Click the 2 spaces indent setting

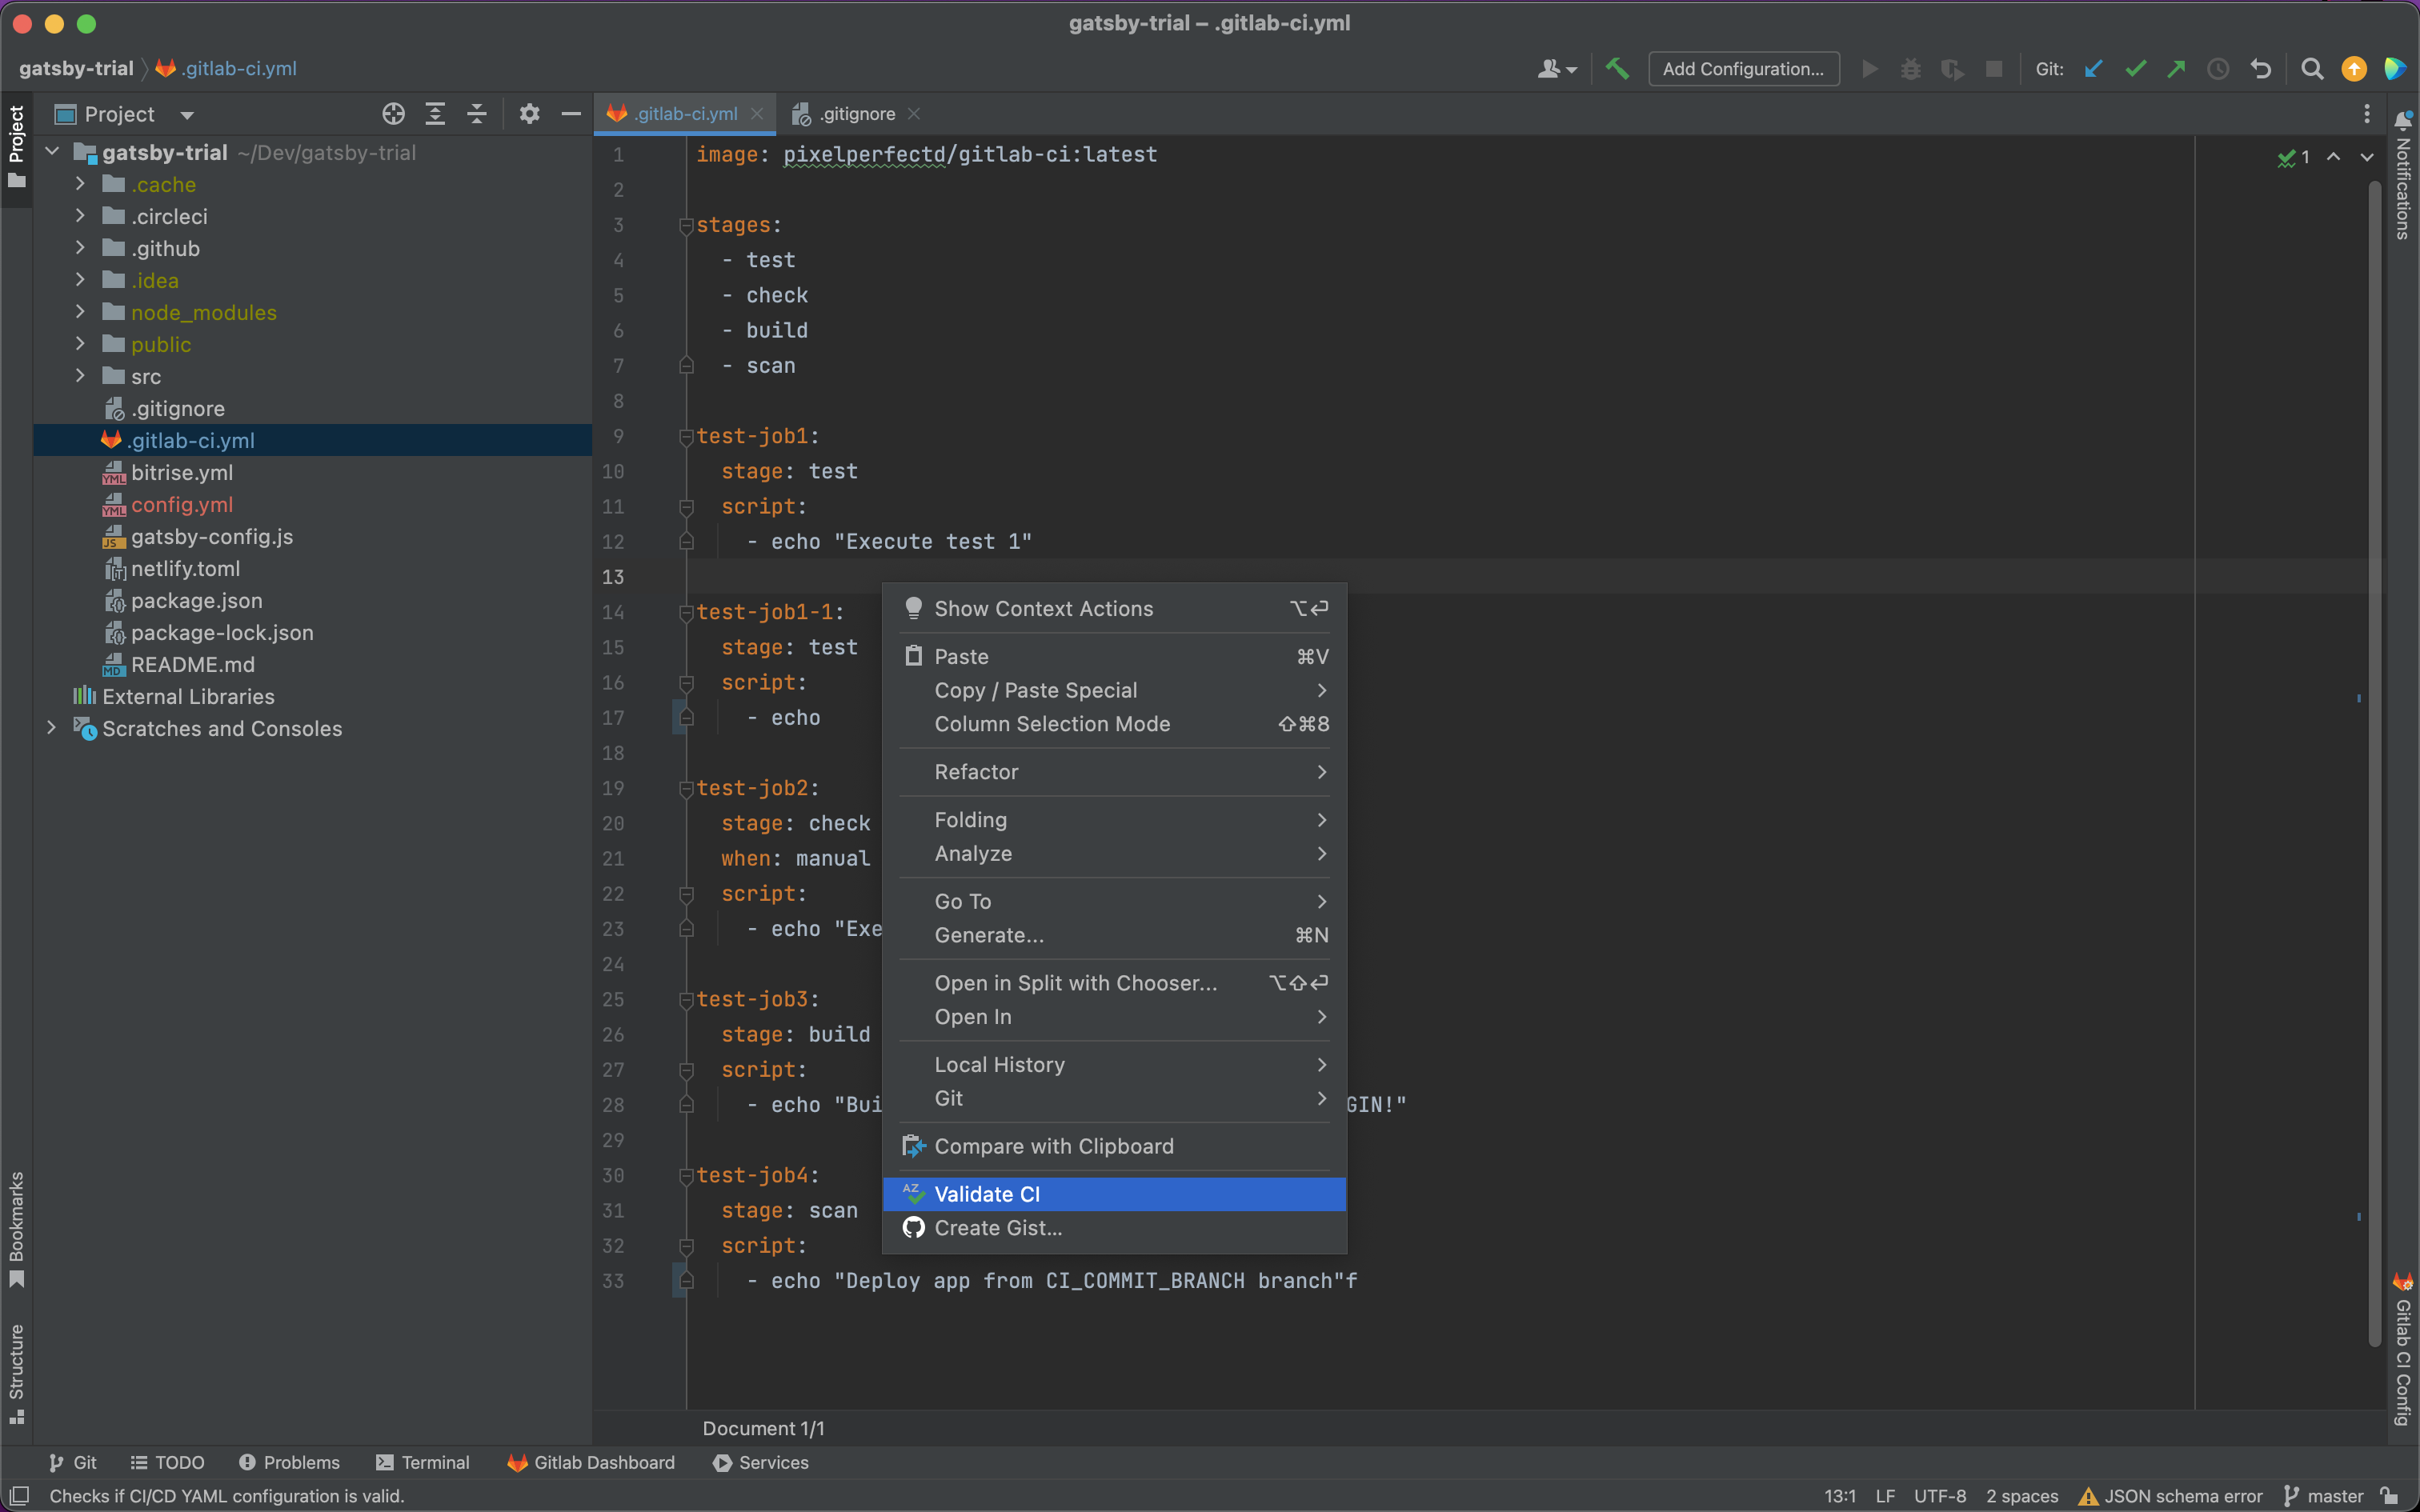[x=2022, y=1496]
